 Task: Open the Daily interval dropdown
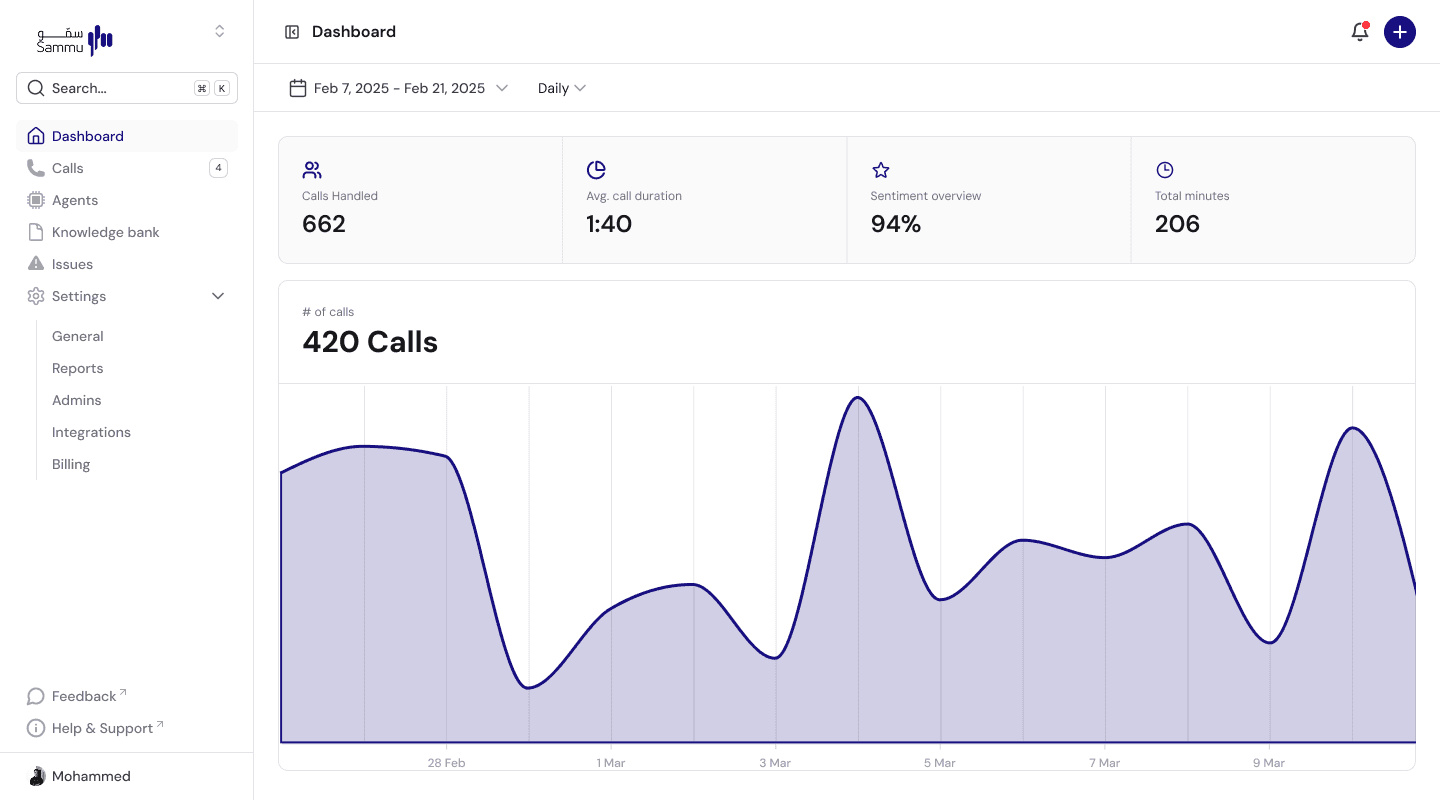point(561,88)
